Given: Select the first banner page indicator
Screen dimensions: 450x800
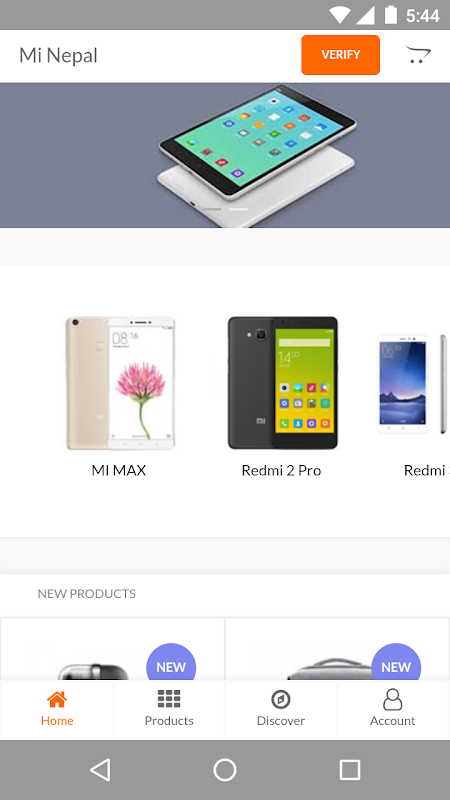Looking at the screenshot, I should (212, 209).
